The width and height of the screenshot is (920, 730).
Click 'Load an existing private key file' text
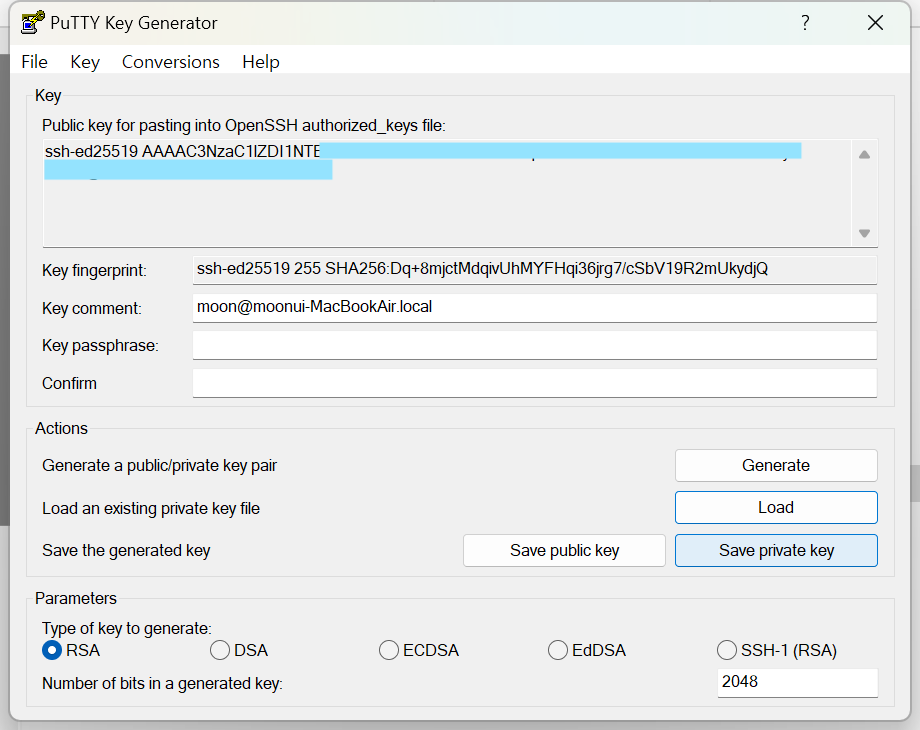[x=151, y=508]
